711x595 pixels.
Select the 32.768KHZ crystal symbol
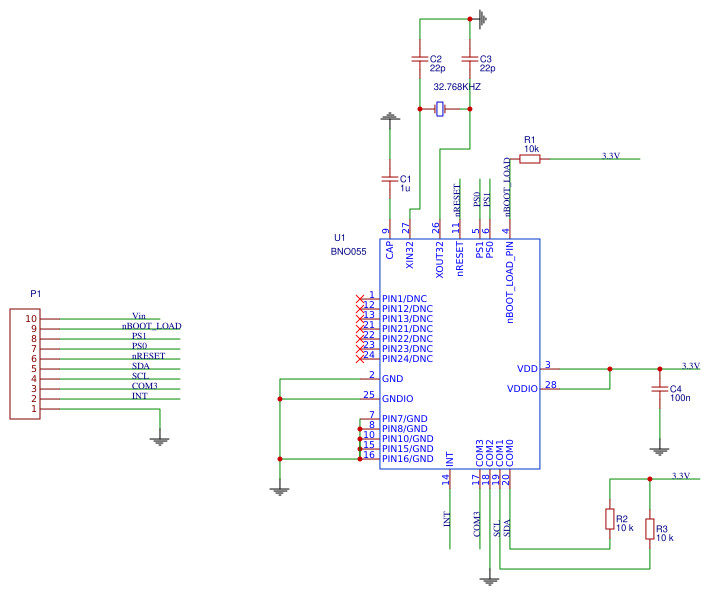pos(440,109)
